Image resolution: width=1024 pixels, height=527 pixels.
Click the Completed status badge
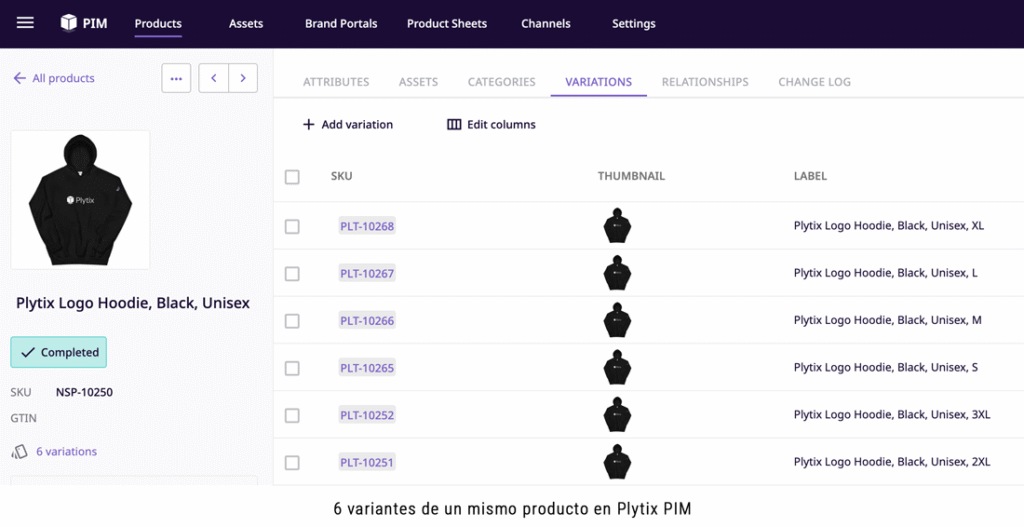click(58, 353)
